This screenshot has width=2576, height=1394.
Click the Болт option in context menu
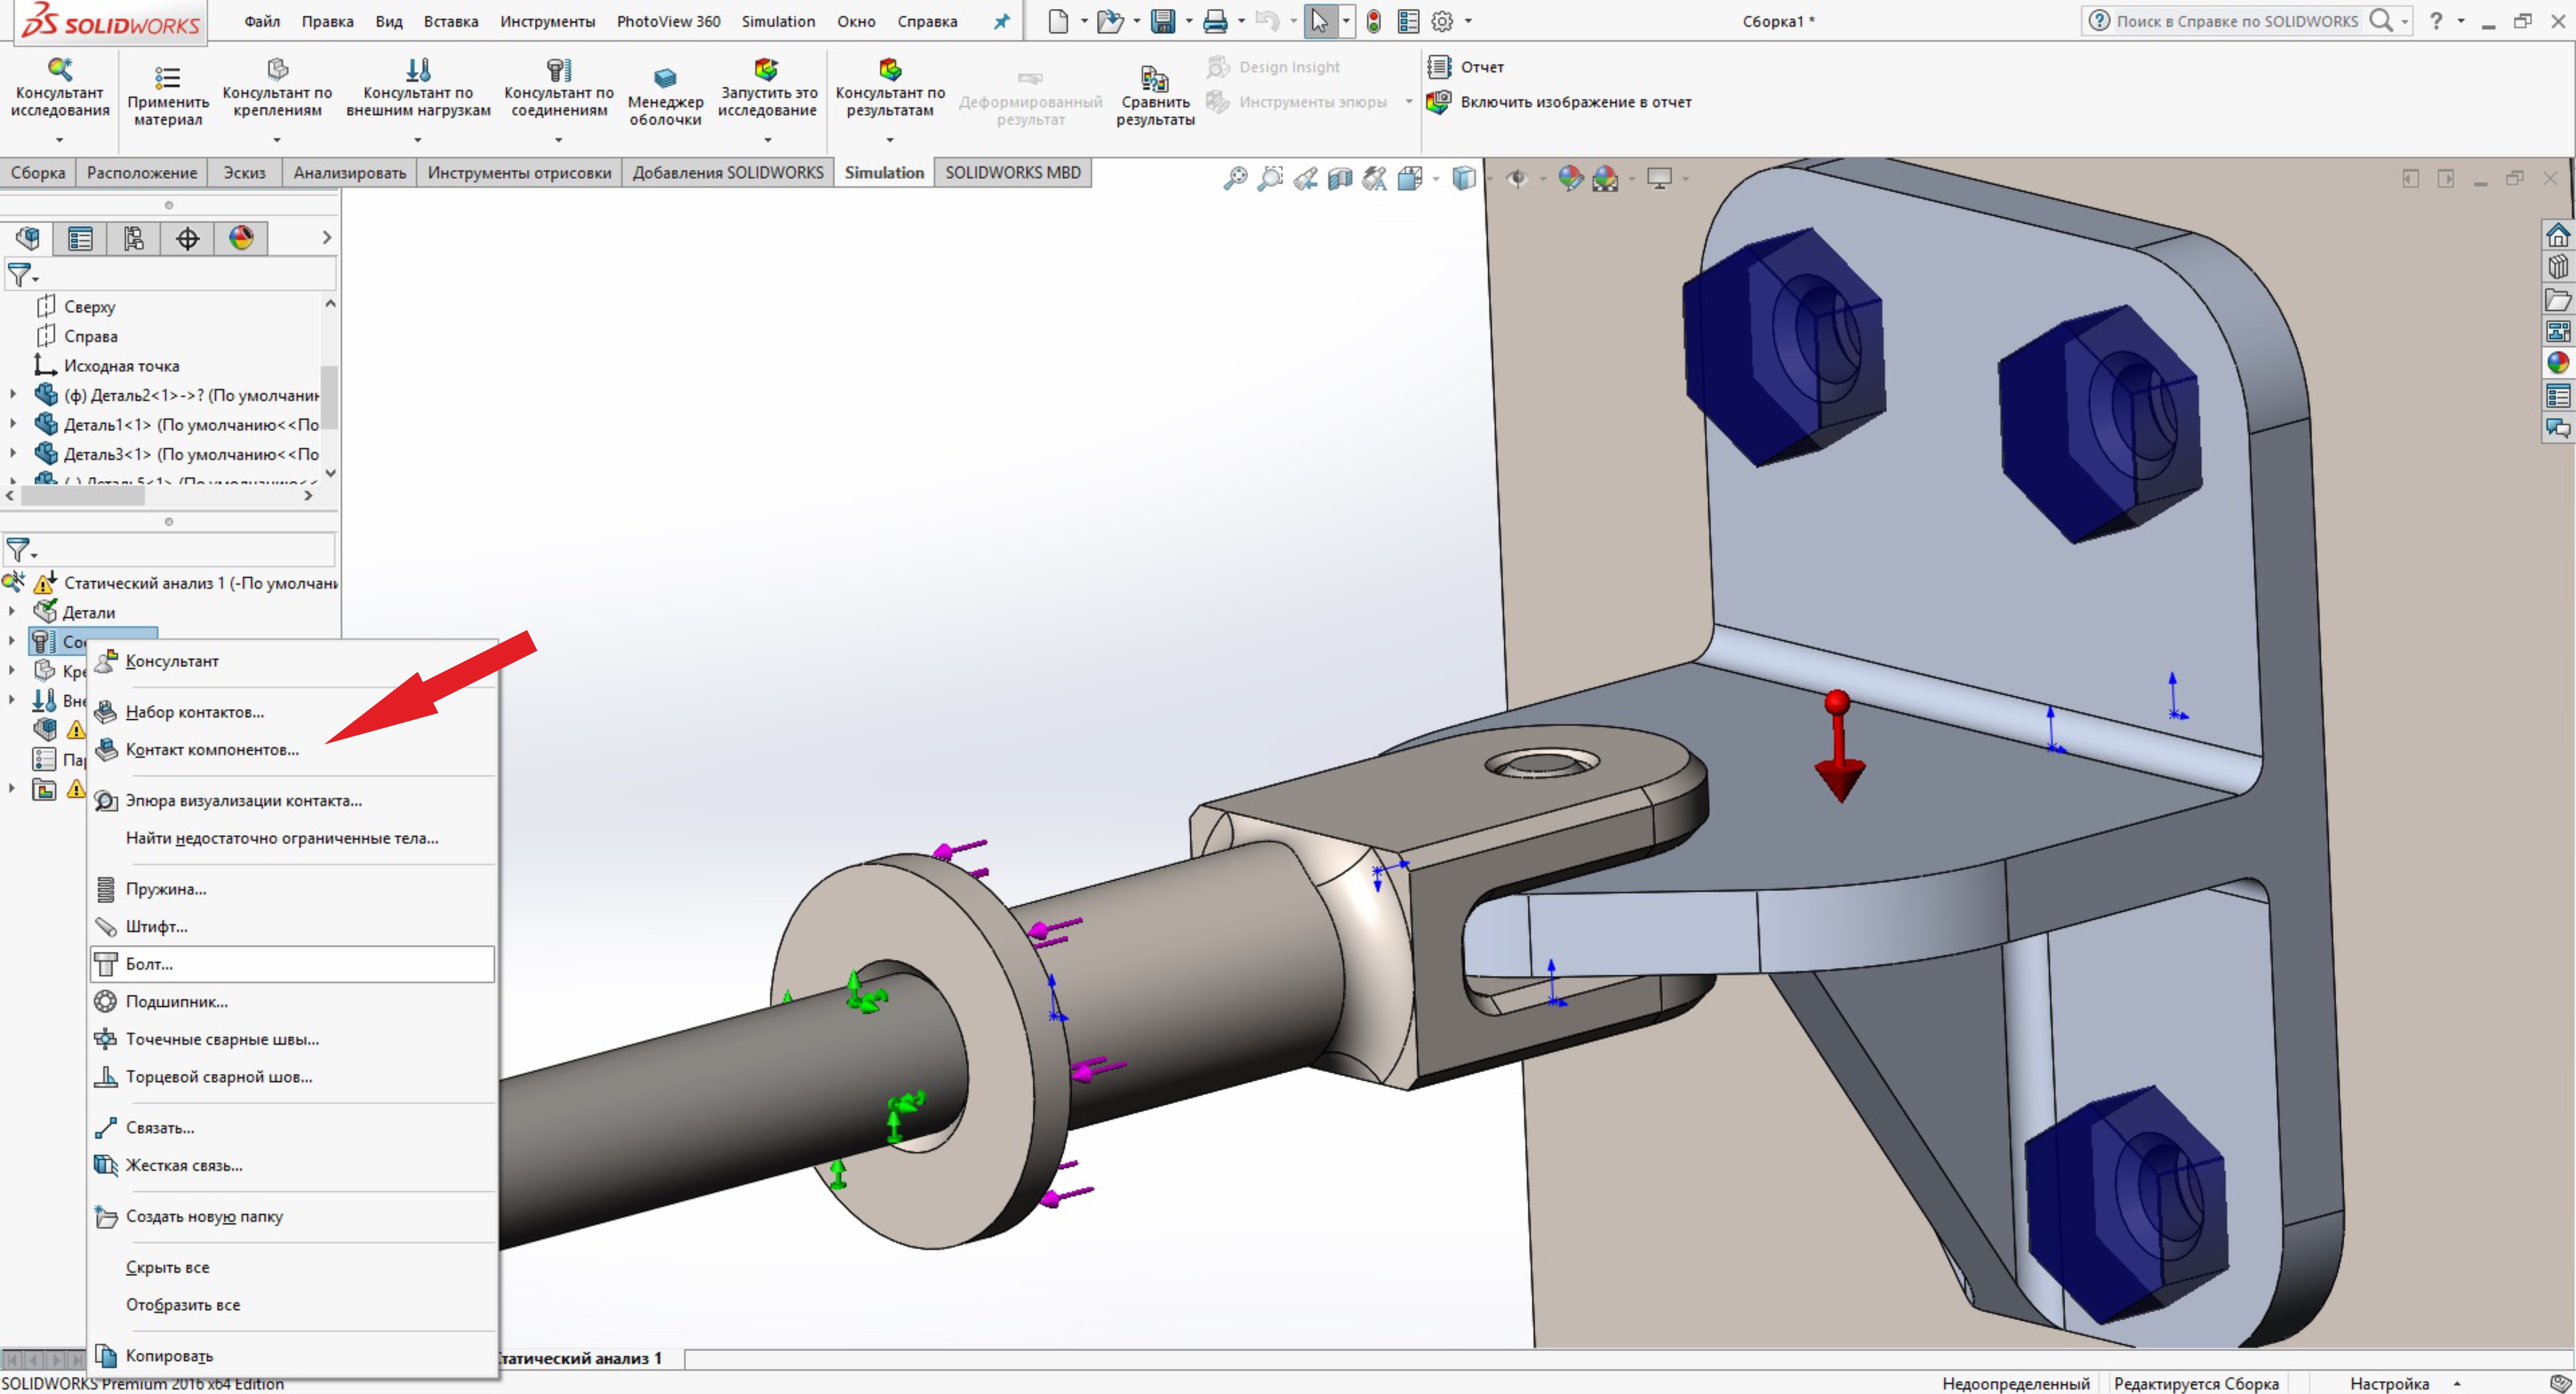pos(151,963)
